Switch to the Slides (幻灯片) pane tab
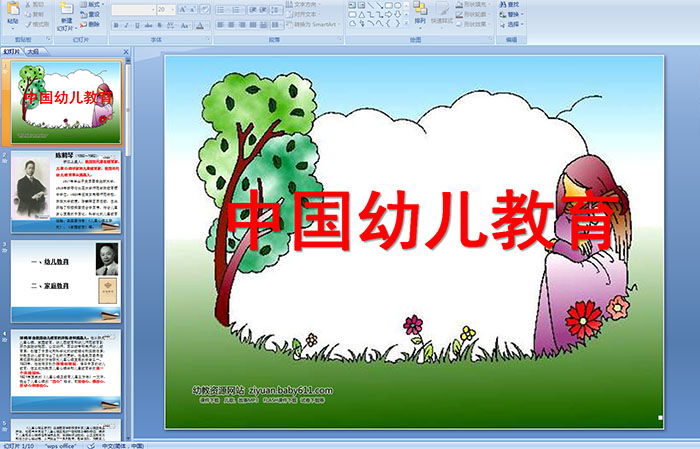The height and width of the screenshot is (449, 700). click(x=12, y=52)
